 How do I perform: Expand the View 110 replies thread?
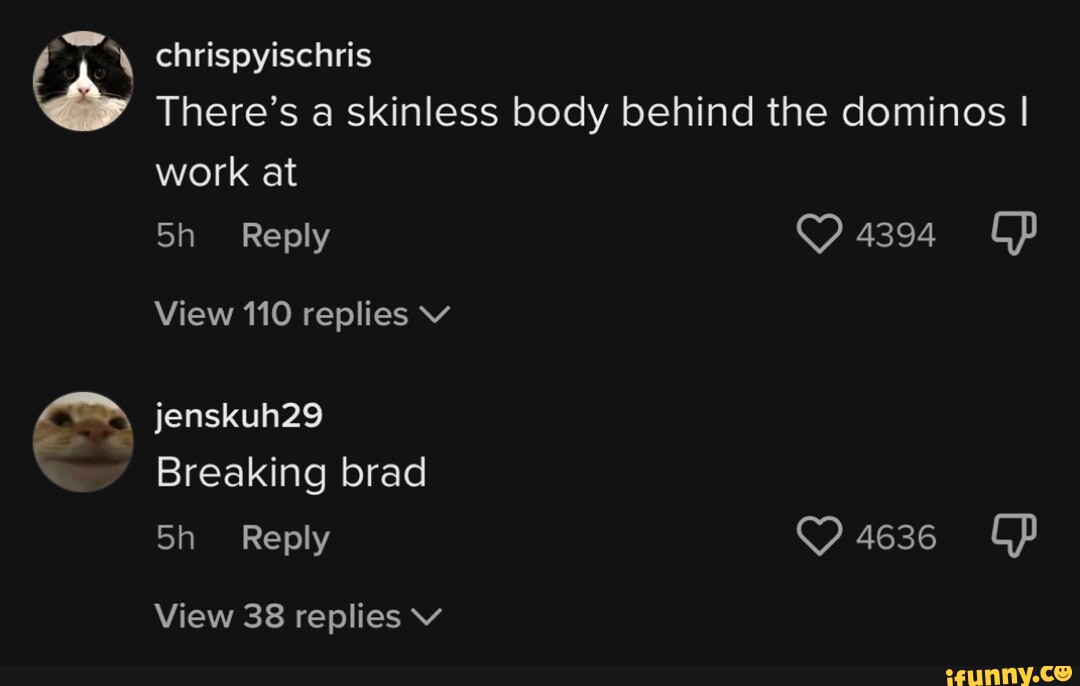click(x=281, y=314)
